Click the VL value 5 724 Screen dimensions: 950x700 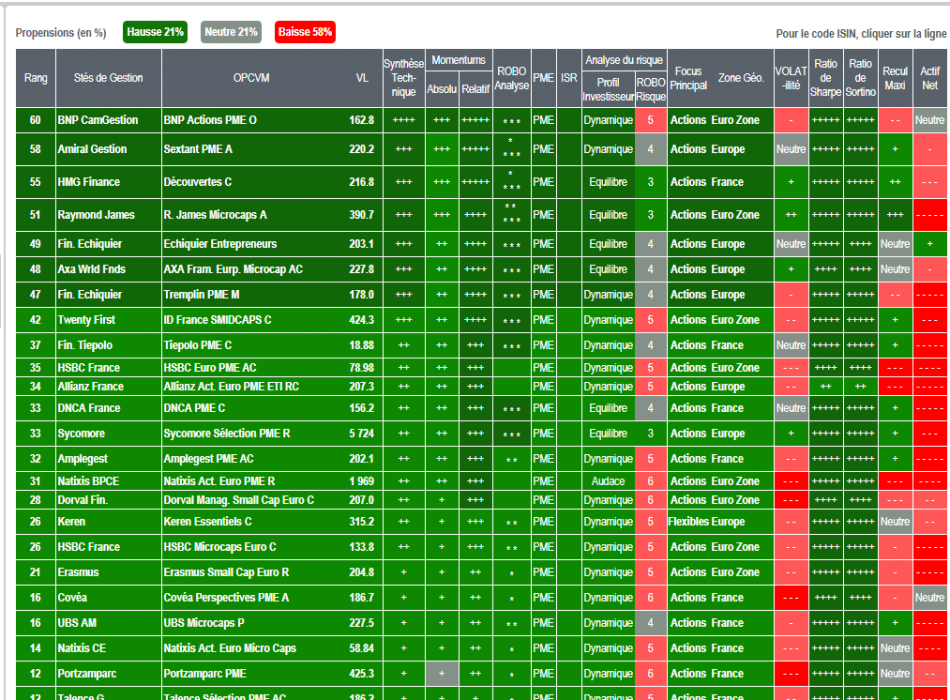point(361,434)
